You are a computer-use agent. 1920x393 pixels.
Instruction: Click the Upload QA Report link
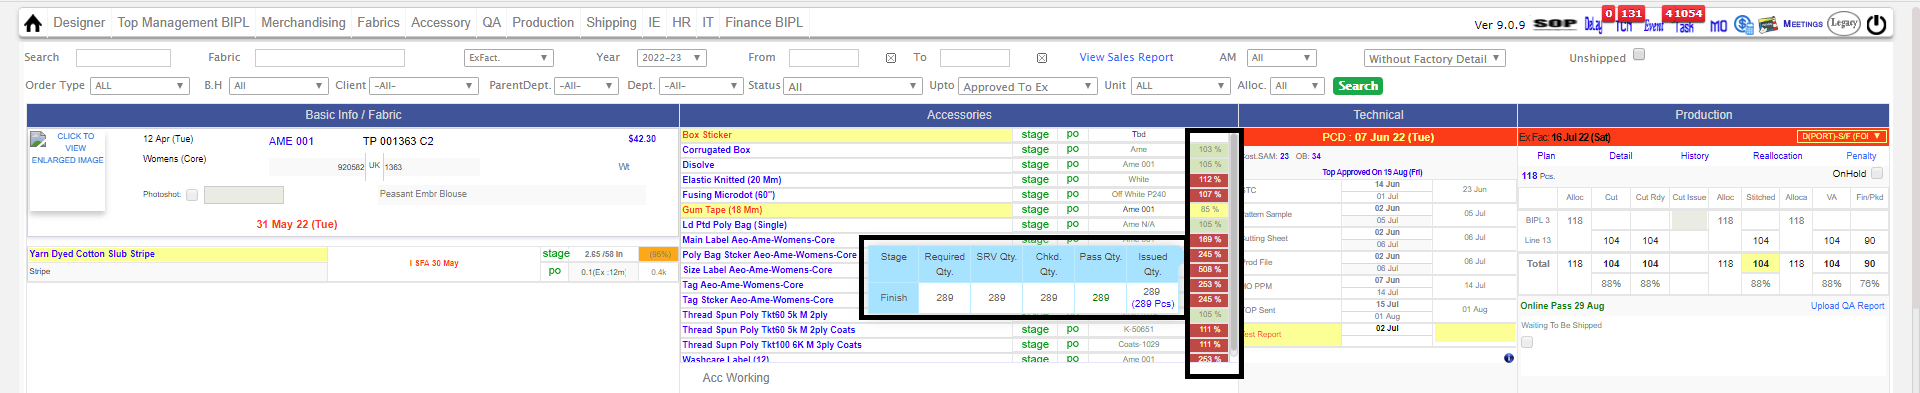pyautogui.click(x=1847, y=306)
